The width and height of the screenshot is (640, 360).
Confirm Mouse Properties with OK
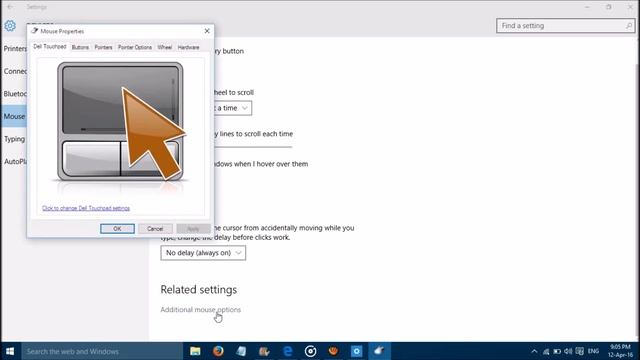[x=117, y=229]
